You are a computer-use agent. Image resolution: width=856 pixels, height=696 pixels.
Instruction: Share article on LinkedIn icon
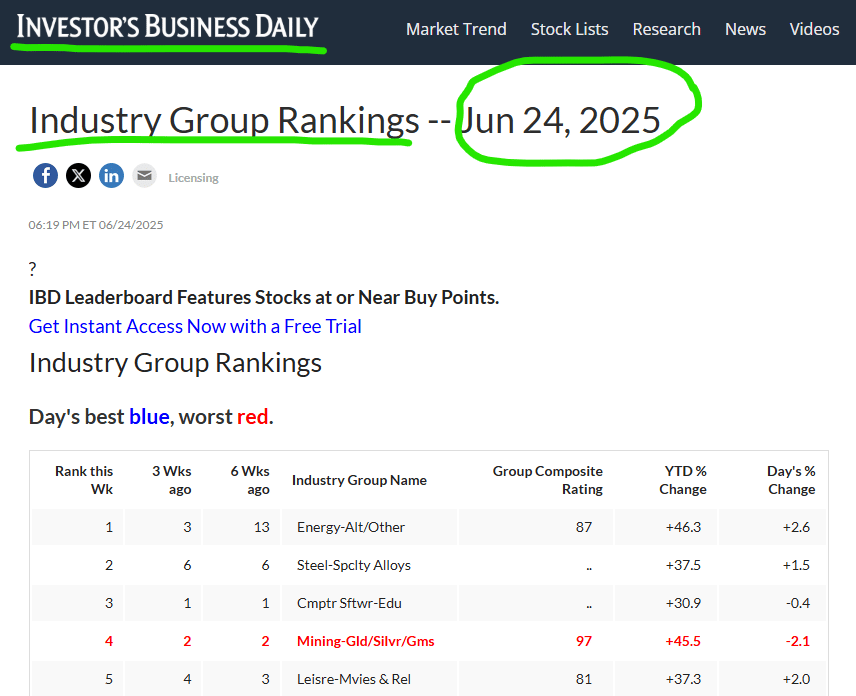tap(111, 176)
